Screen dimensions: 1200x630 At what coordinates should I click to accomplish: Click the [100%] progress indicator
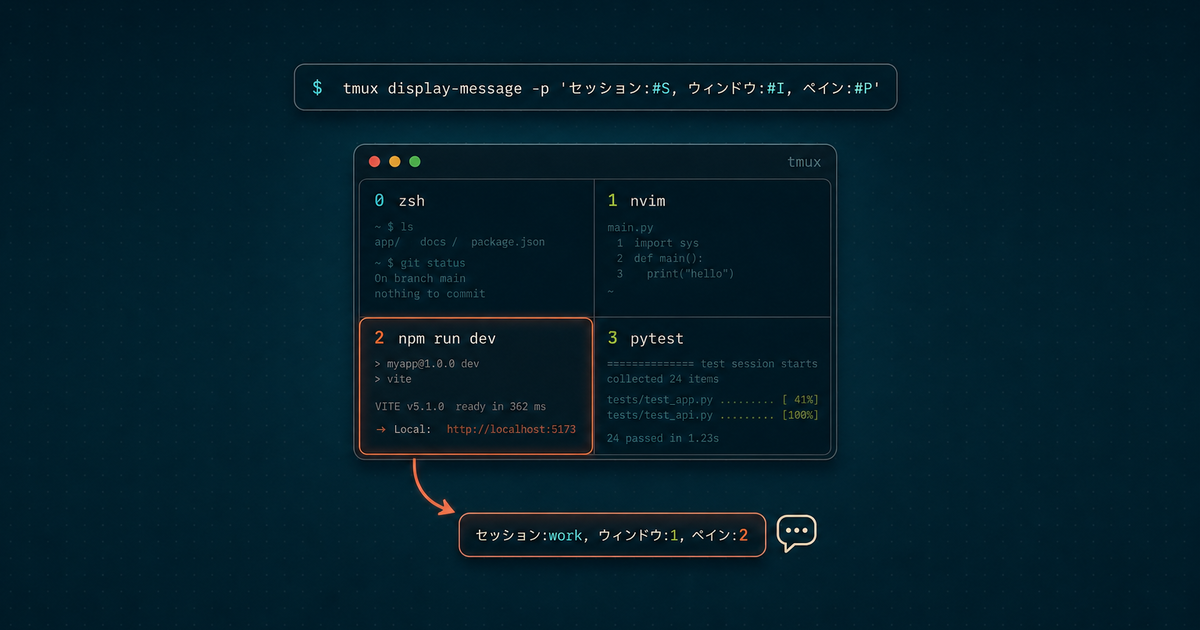tap(800, 415)
